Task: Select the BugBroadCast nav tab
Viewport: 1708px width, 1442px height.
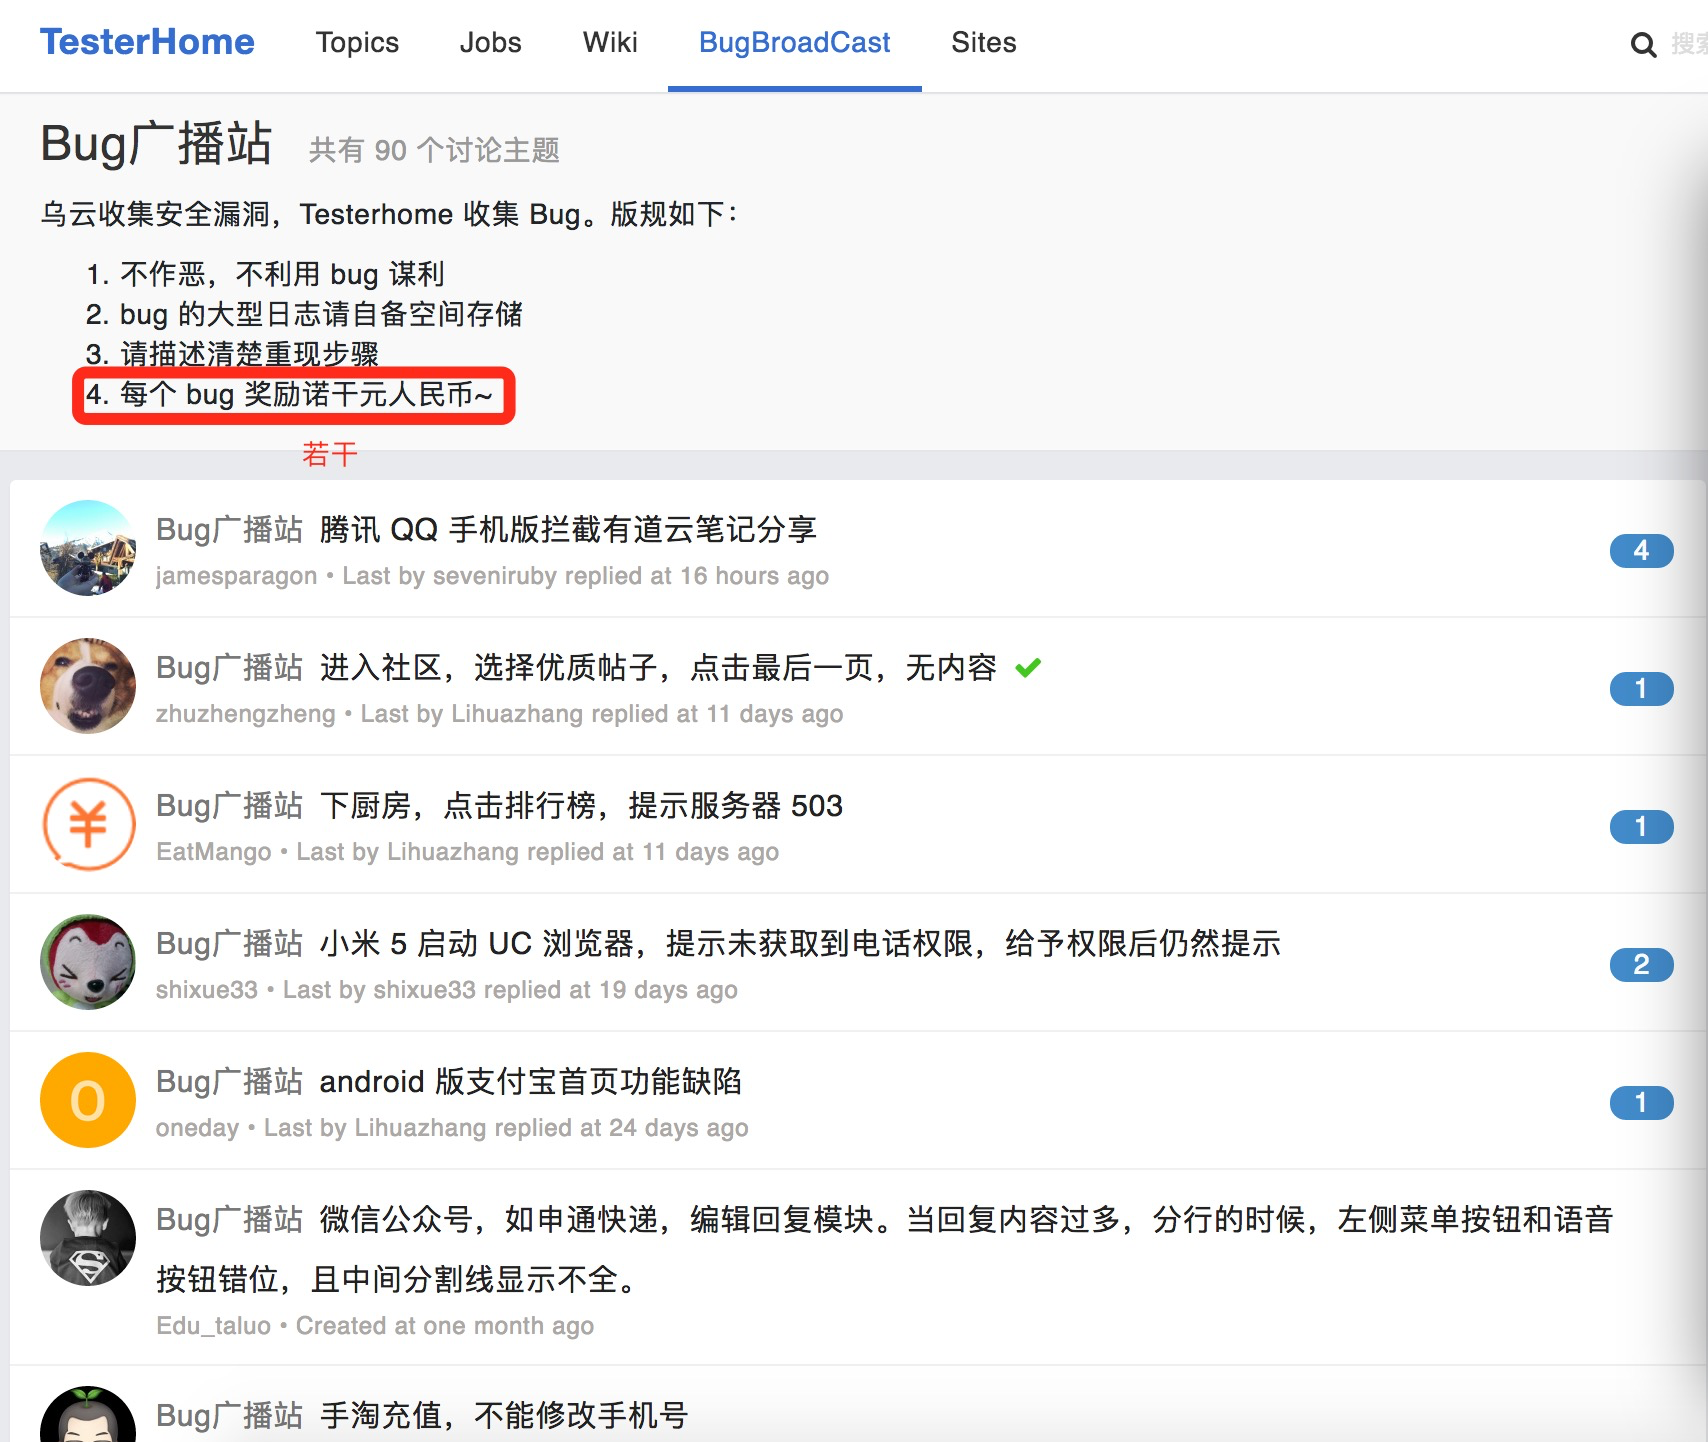Action: (x=794, y=42)
